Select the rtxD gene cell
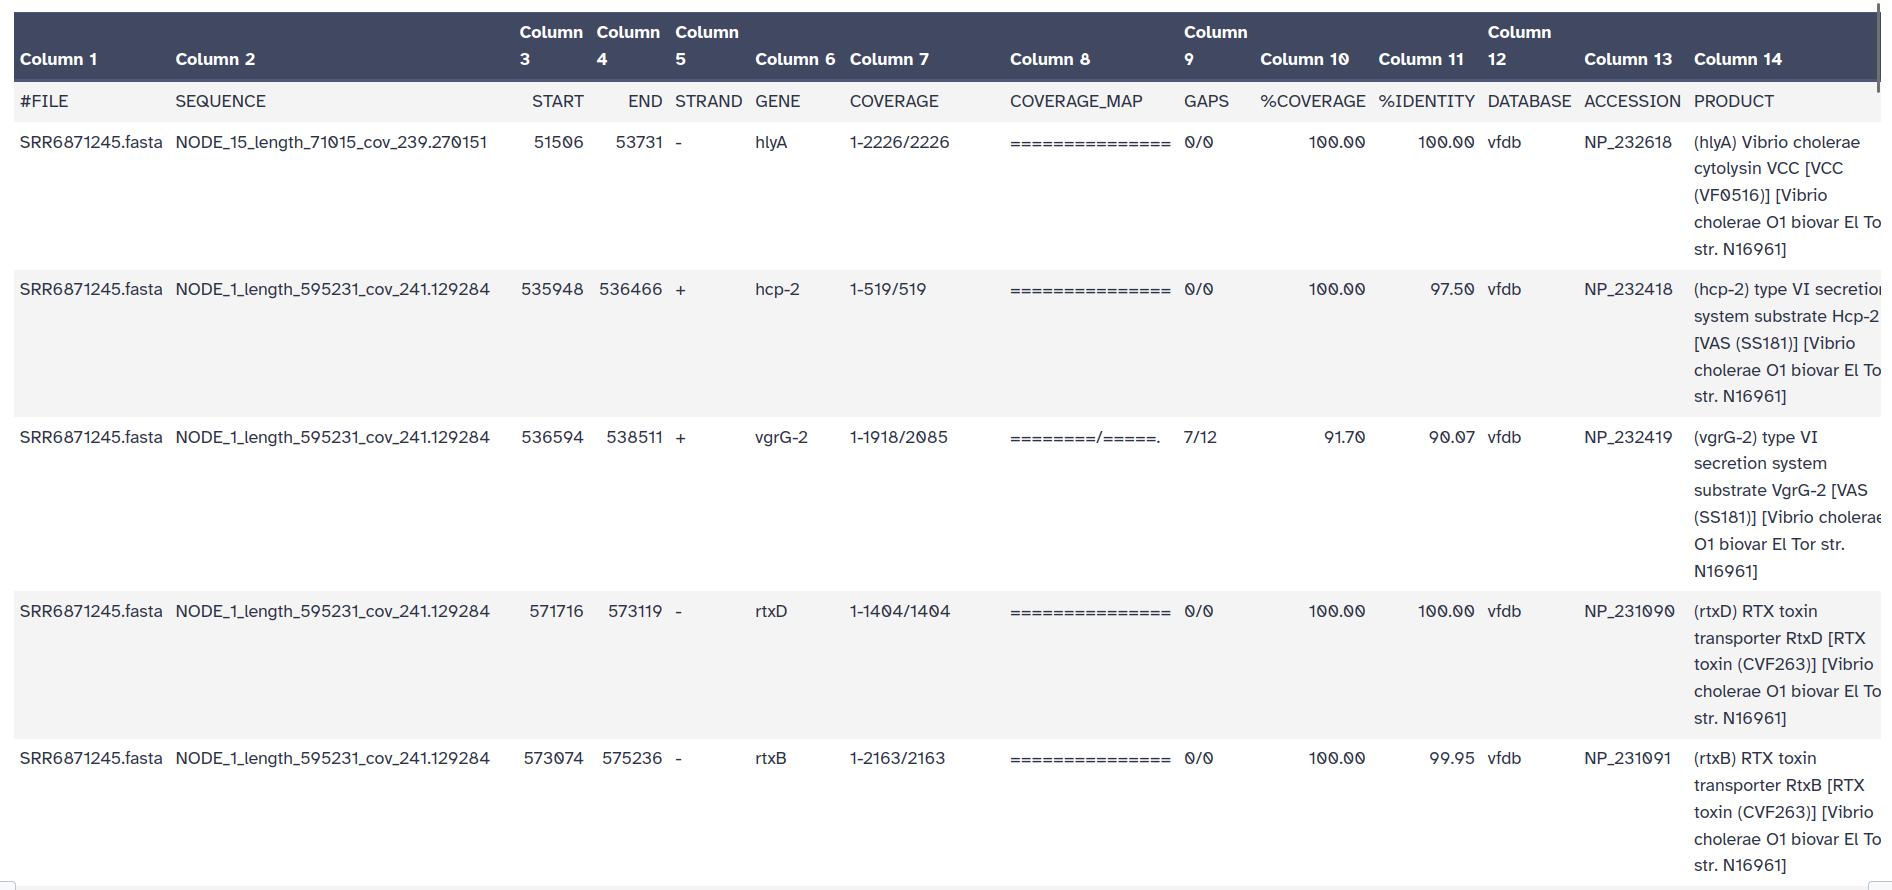 [x=771, y=611]
